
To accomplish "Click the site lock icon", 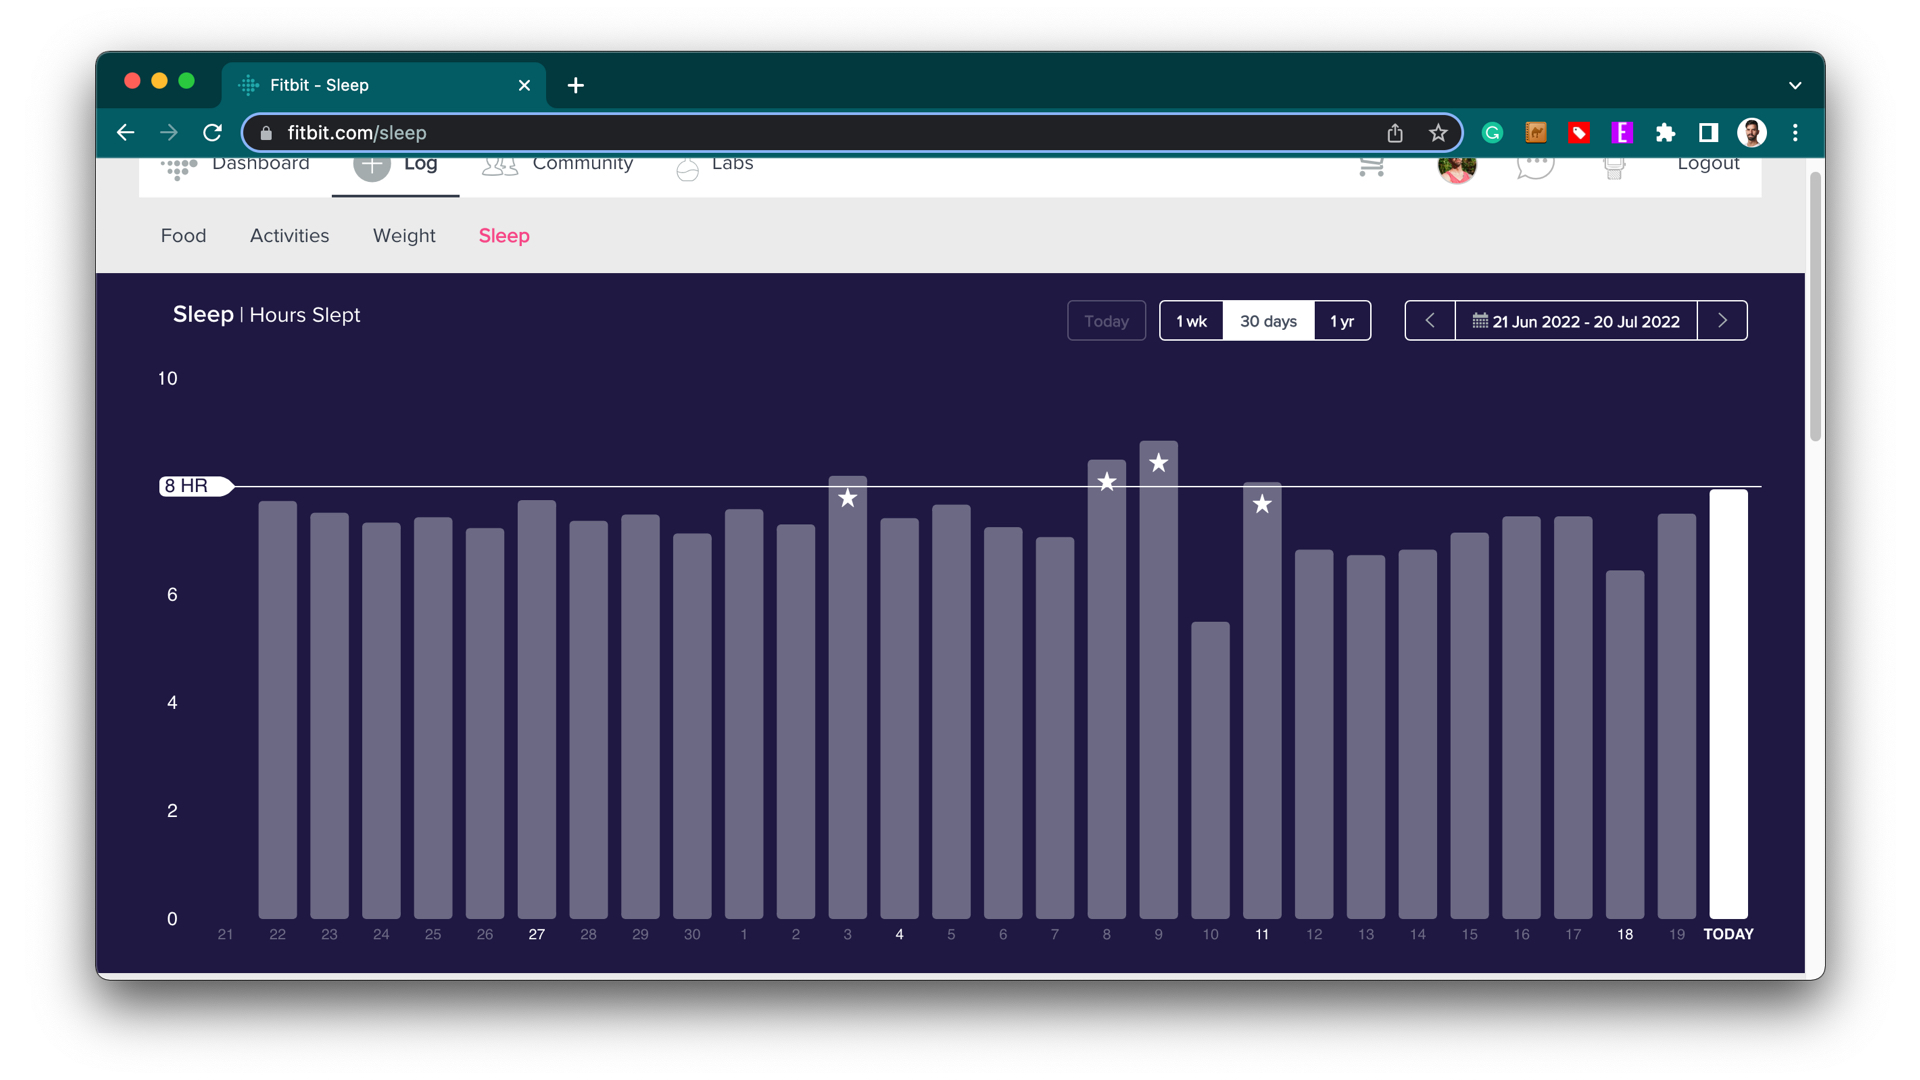I will tap(266, 132).
